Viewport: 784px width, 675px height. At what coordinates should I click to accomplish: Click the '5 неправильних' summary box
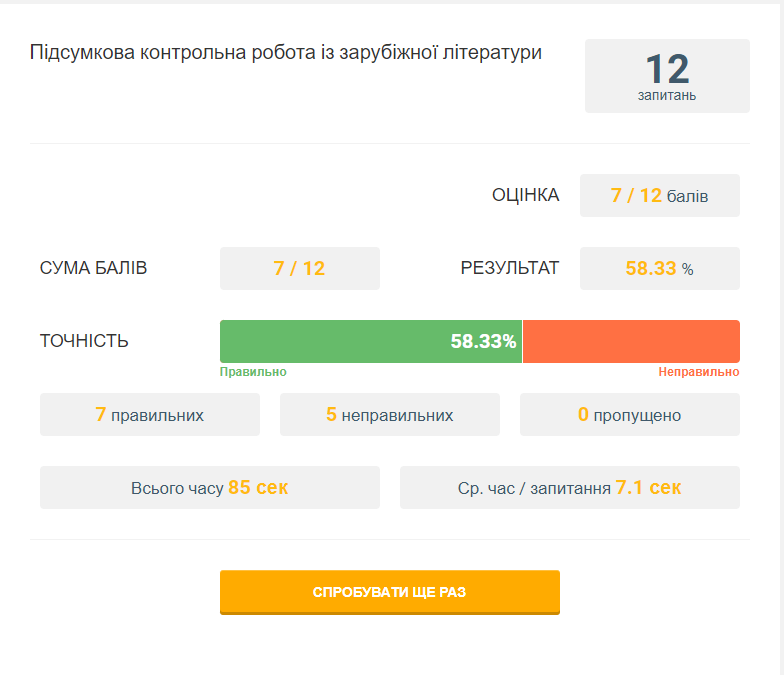point(389,415)
